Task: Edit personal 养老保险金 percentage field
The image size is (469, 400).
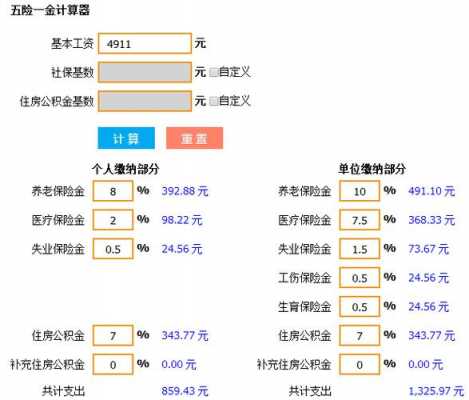Action: click(x=113, y=191)
